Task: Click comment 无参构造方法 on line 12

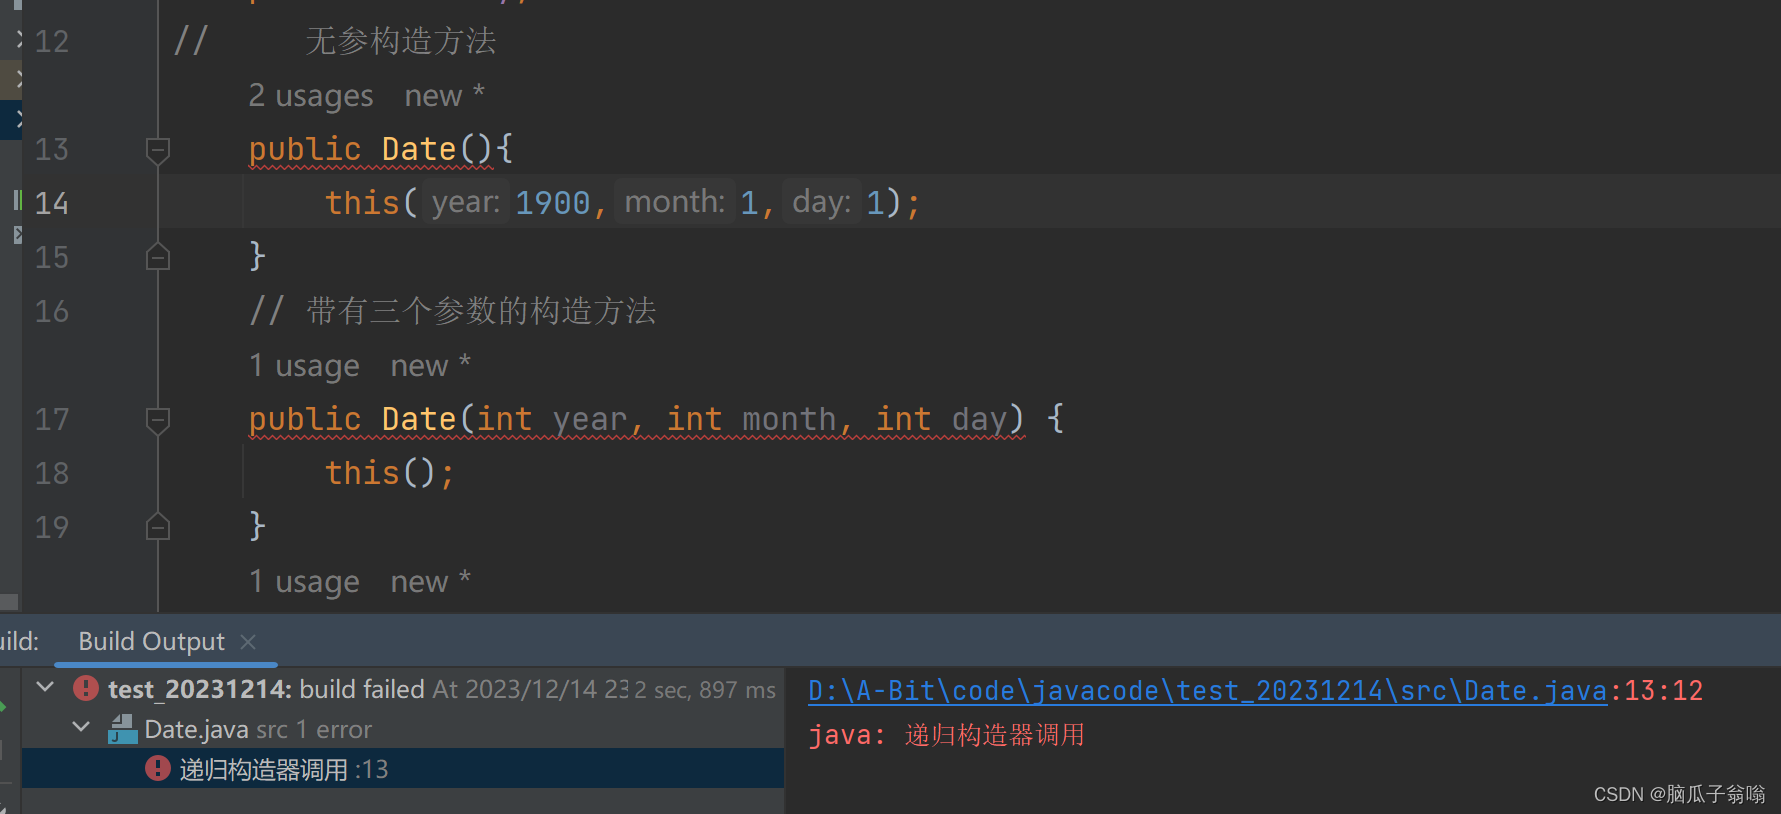Action: [401, 41]
